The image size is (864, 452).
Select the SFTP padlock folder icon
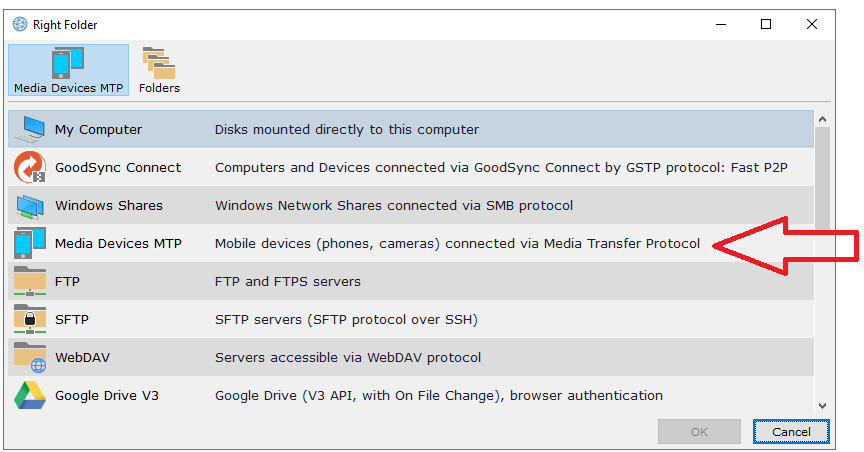(30, 320)
